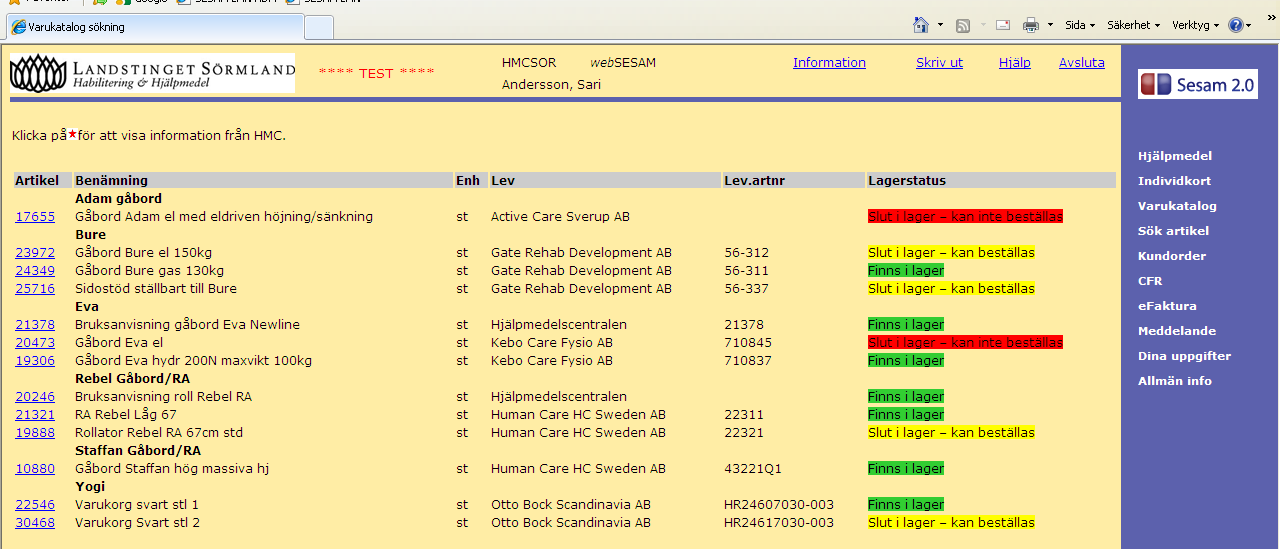Open article 22546
The image size is (1280, 549).
35,505
